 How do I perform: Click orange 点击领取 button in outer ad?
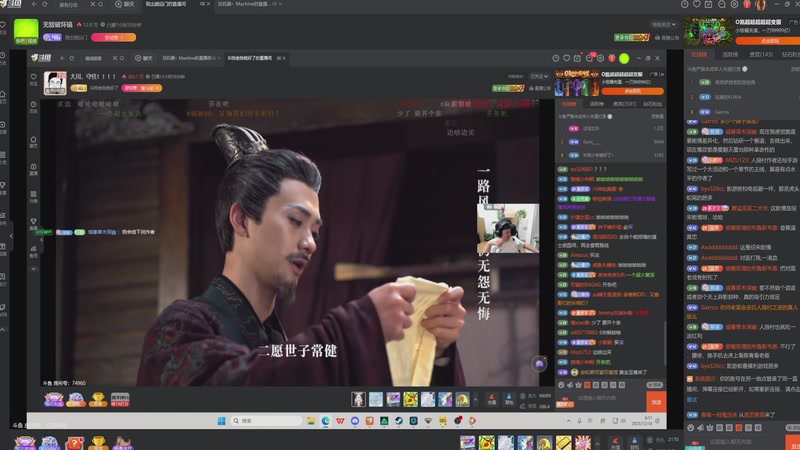tap(768, 41)
